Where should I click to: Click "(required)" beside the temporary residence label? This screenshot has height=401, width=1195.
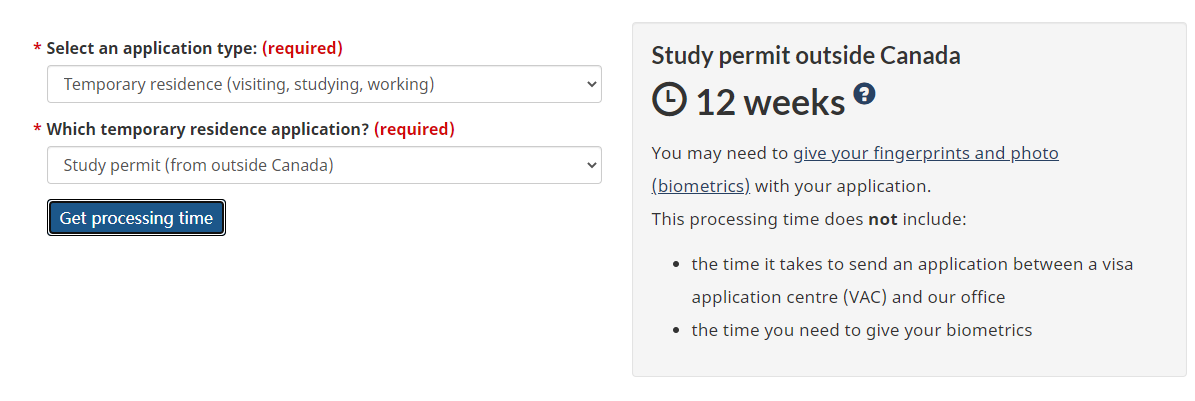pos(414,129)
